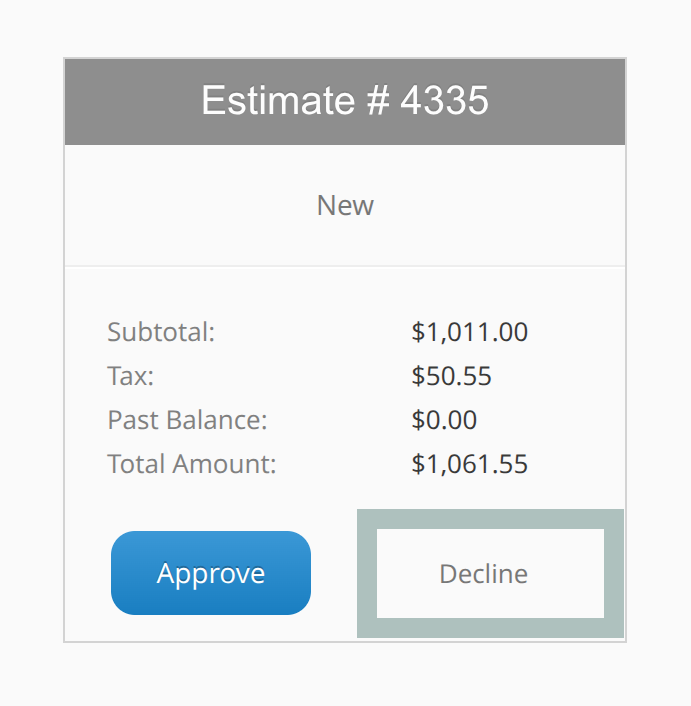Click the Past Balance label

coord(187,420)
